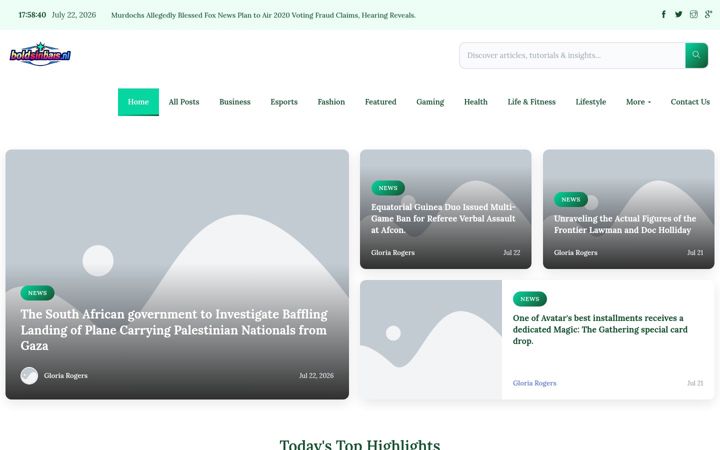Open the Featured category
This screenshot has width=720, height=450.
(380, 102)
